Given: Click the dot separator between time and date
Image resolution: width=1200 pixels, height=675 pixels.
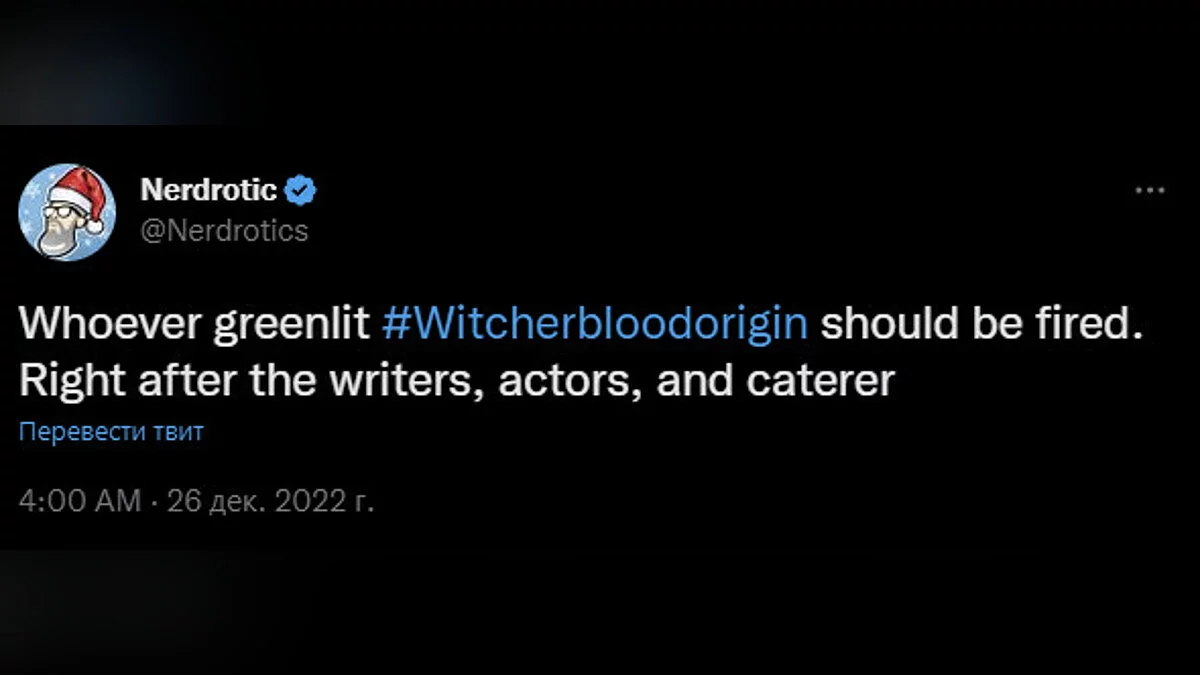Looking at the screenshot, I should (x=154, y=501).
